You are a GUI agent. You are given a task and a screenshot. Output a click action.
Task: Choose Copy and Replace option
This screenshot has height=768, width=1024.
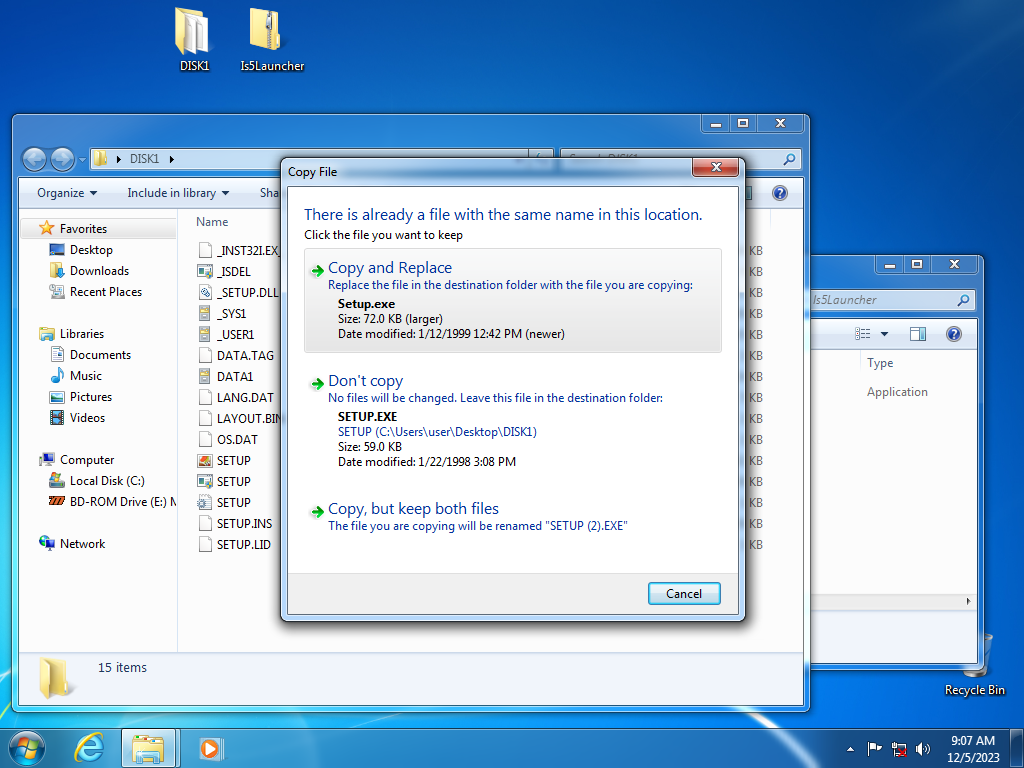click(390, 268)
